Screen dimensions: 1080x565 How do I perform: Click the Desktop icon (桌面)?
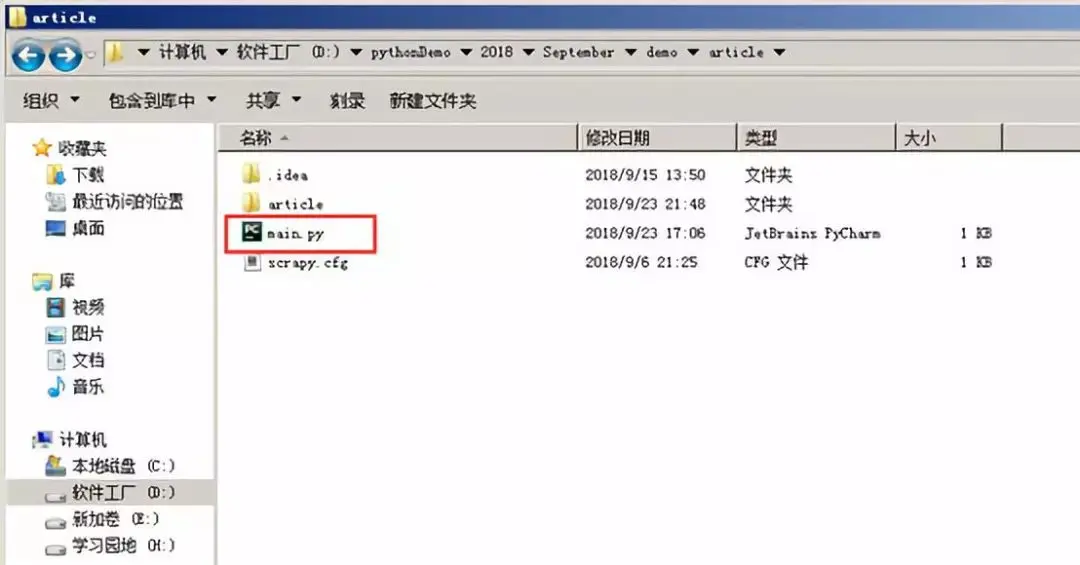(x=56, y=228)
